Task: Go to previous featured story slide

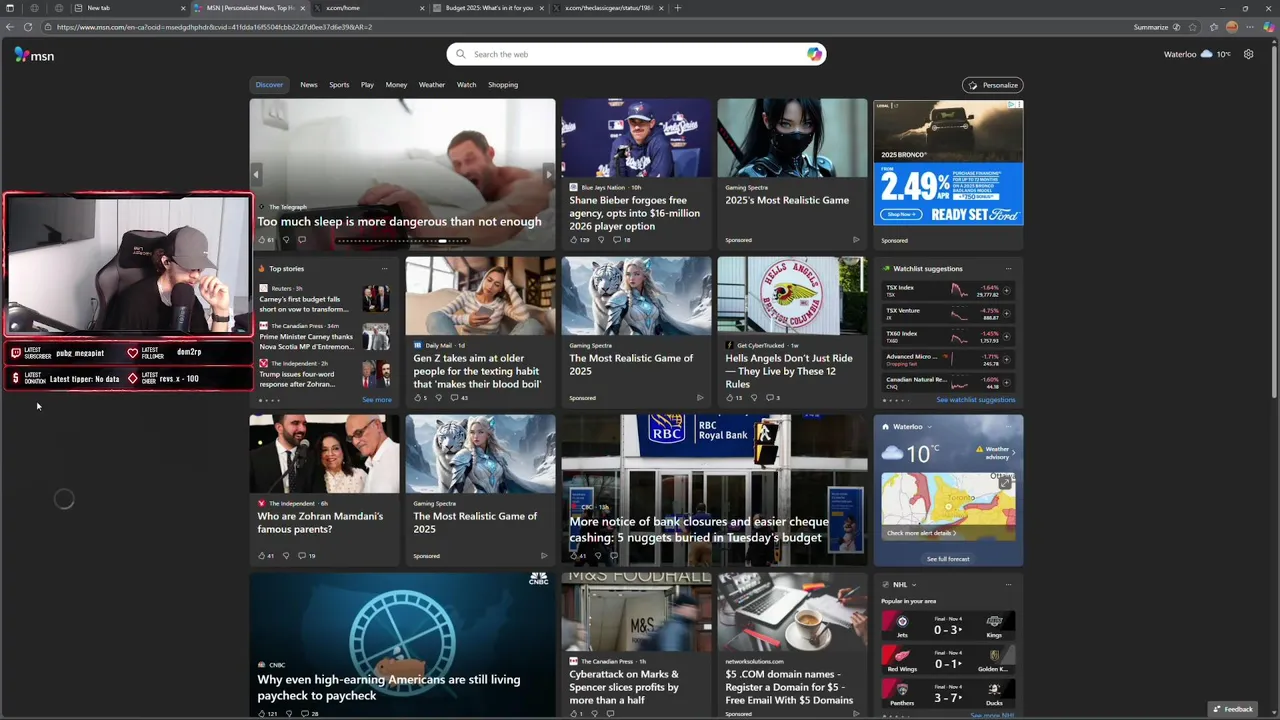Action: (255, 174)
